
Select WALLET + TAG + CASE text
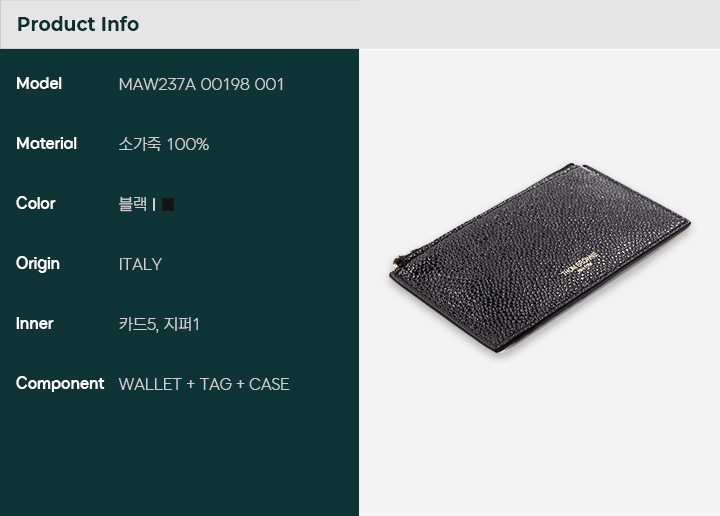204,384
